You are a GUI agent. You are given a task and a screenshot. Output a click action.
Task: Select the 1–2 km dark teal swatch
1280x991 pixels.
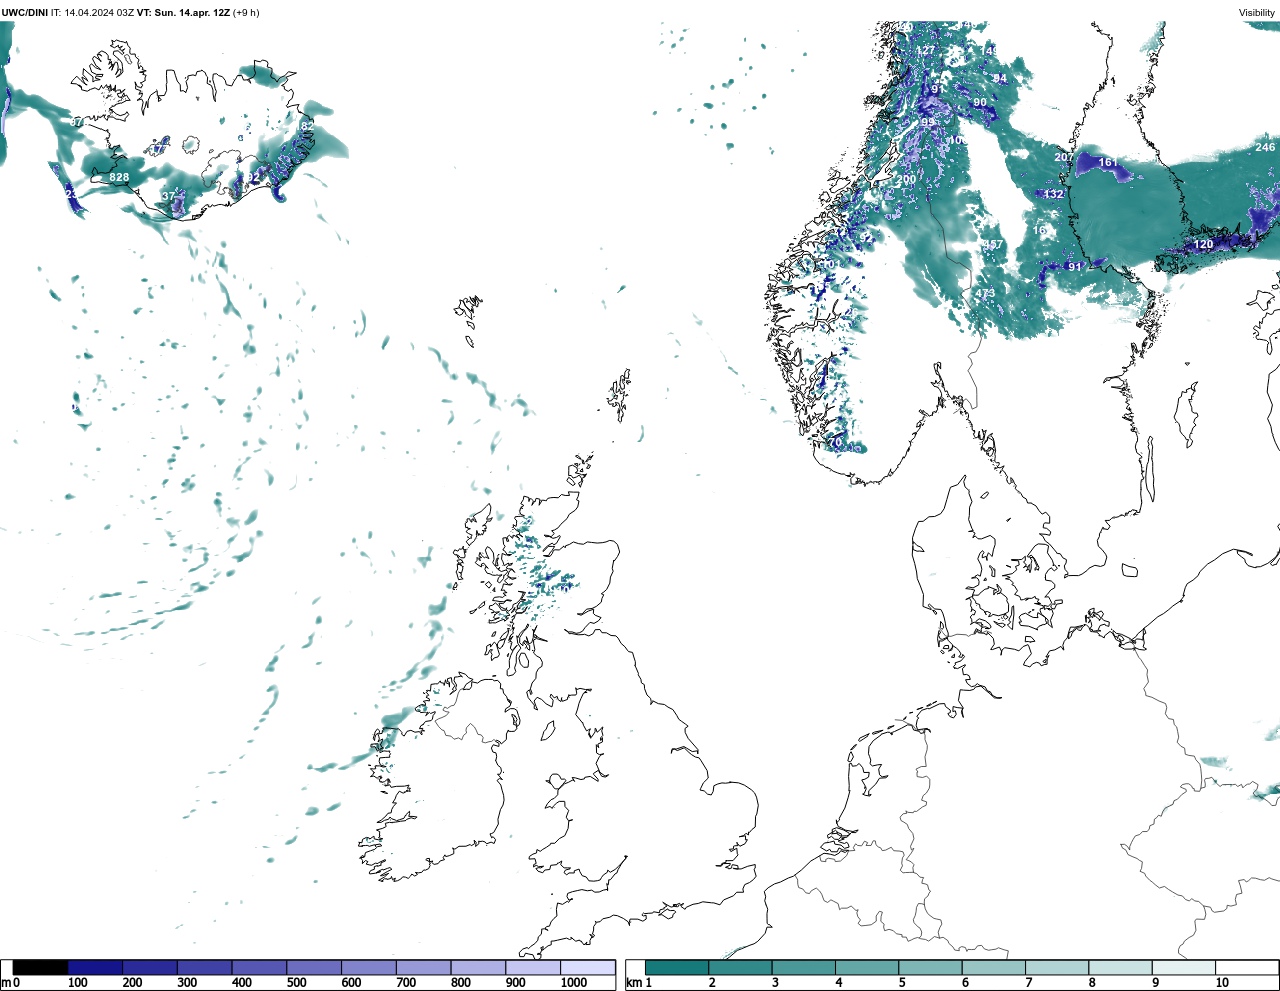click(677, 968)
